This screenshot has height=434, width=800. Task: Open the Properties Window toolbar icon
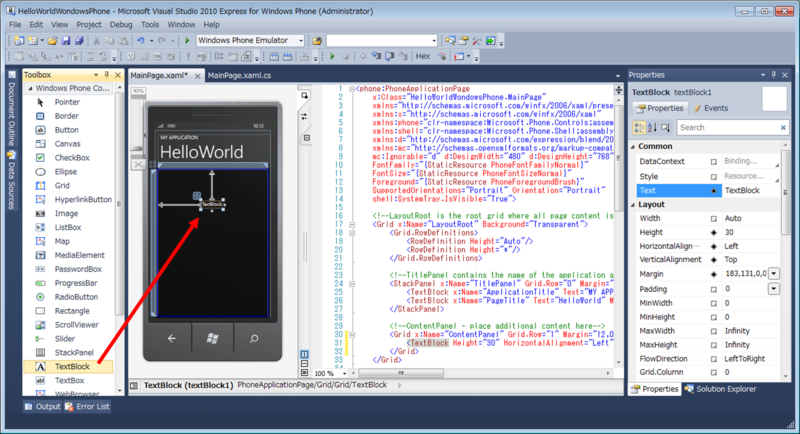(463, 40)
